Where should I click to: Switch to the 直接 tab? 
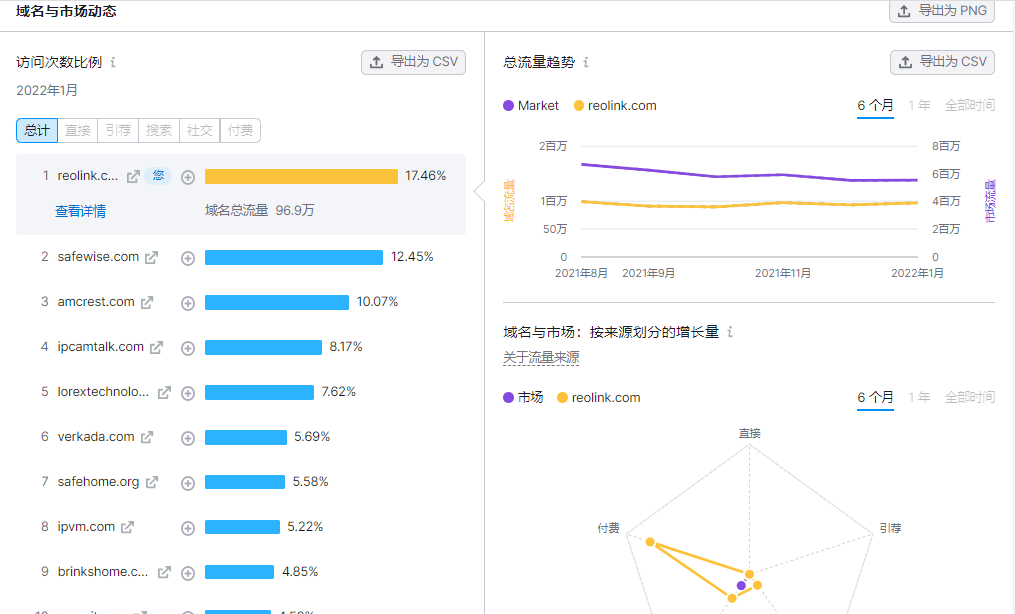click(x=78, y=130)
